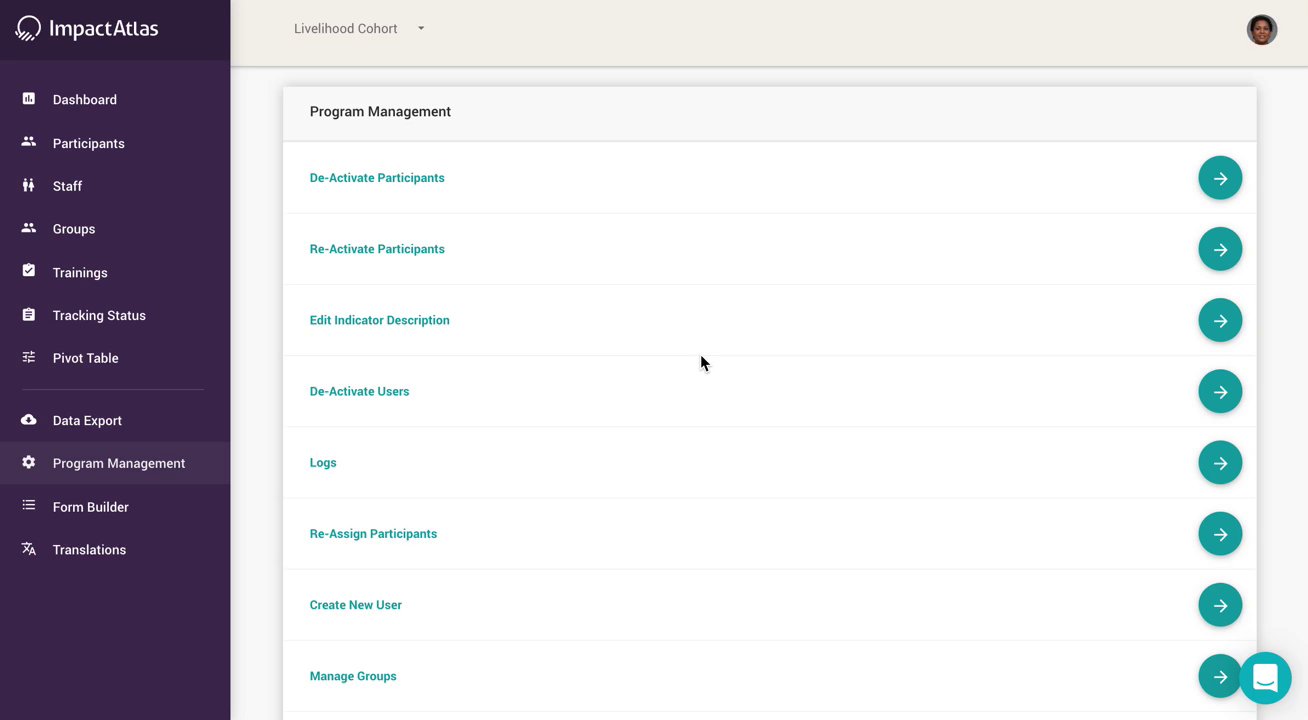Click the Program Management gear icon
The width and height of the screenshot is (1308, 720).
tap(29, 462)
